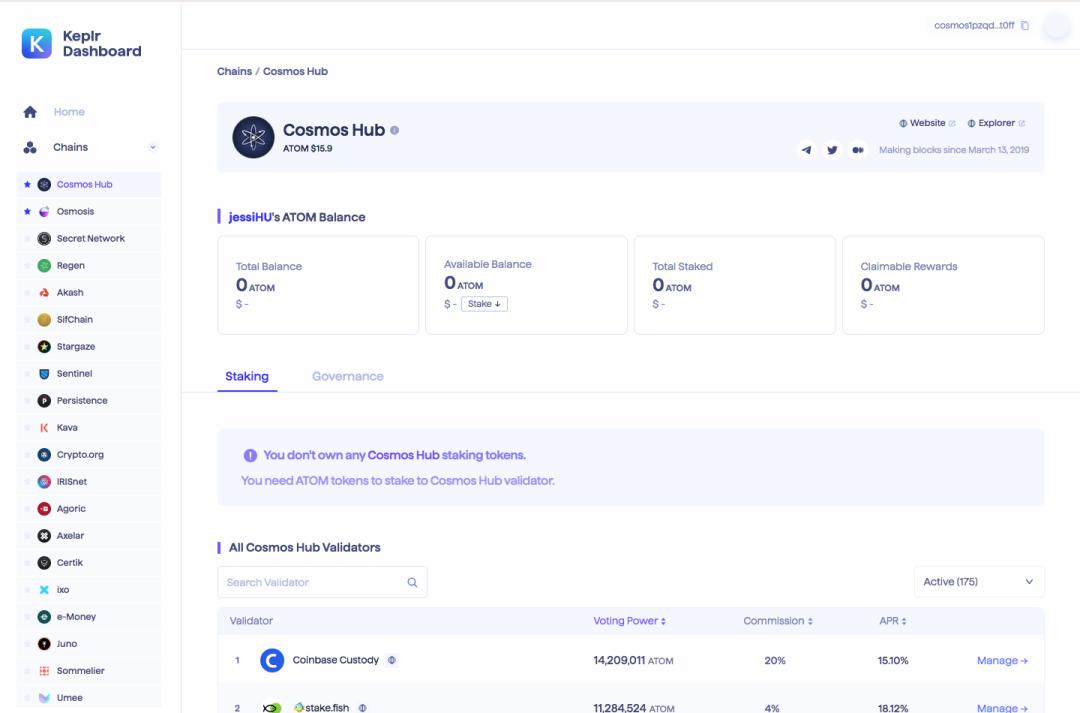
Task: Open the Cosmos Hub Twitter page
Action: 832,150
